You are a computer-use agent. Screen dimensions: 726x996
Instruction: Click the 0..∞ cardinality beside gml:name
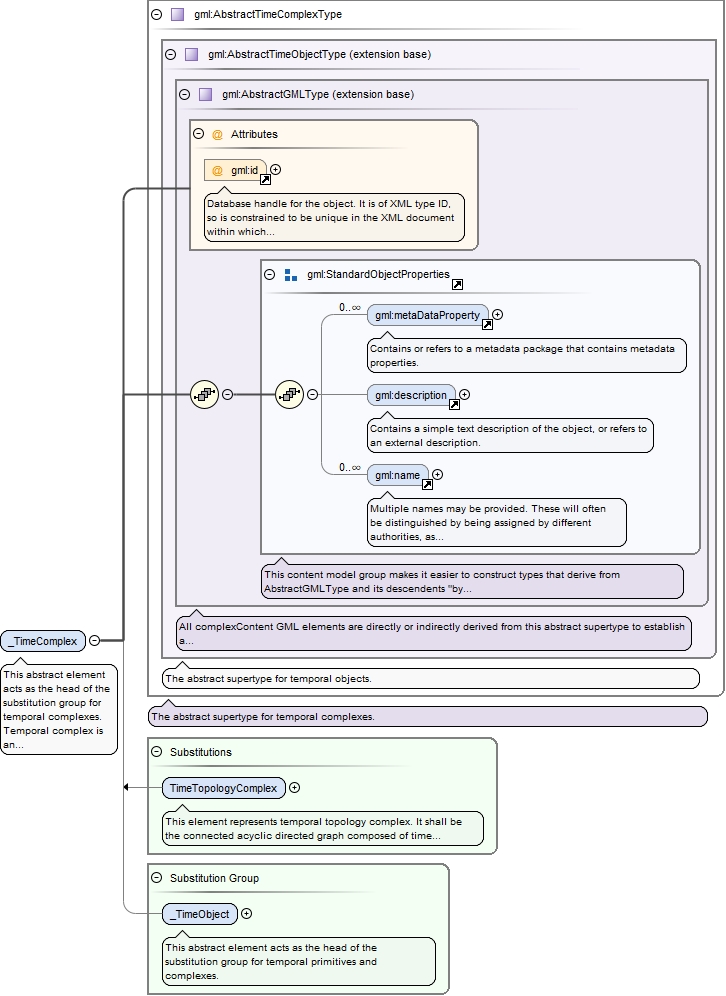coord(349,468)
